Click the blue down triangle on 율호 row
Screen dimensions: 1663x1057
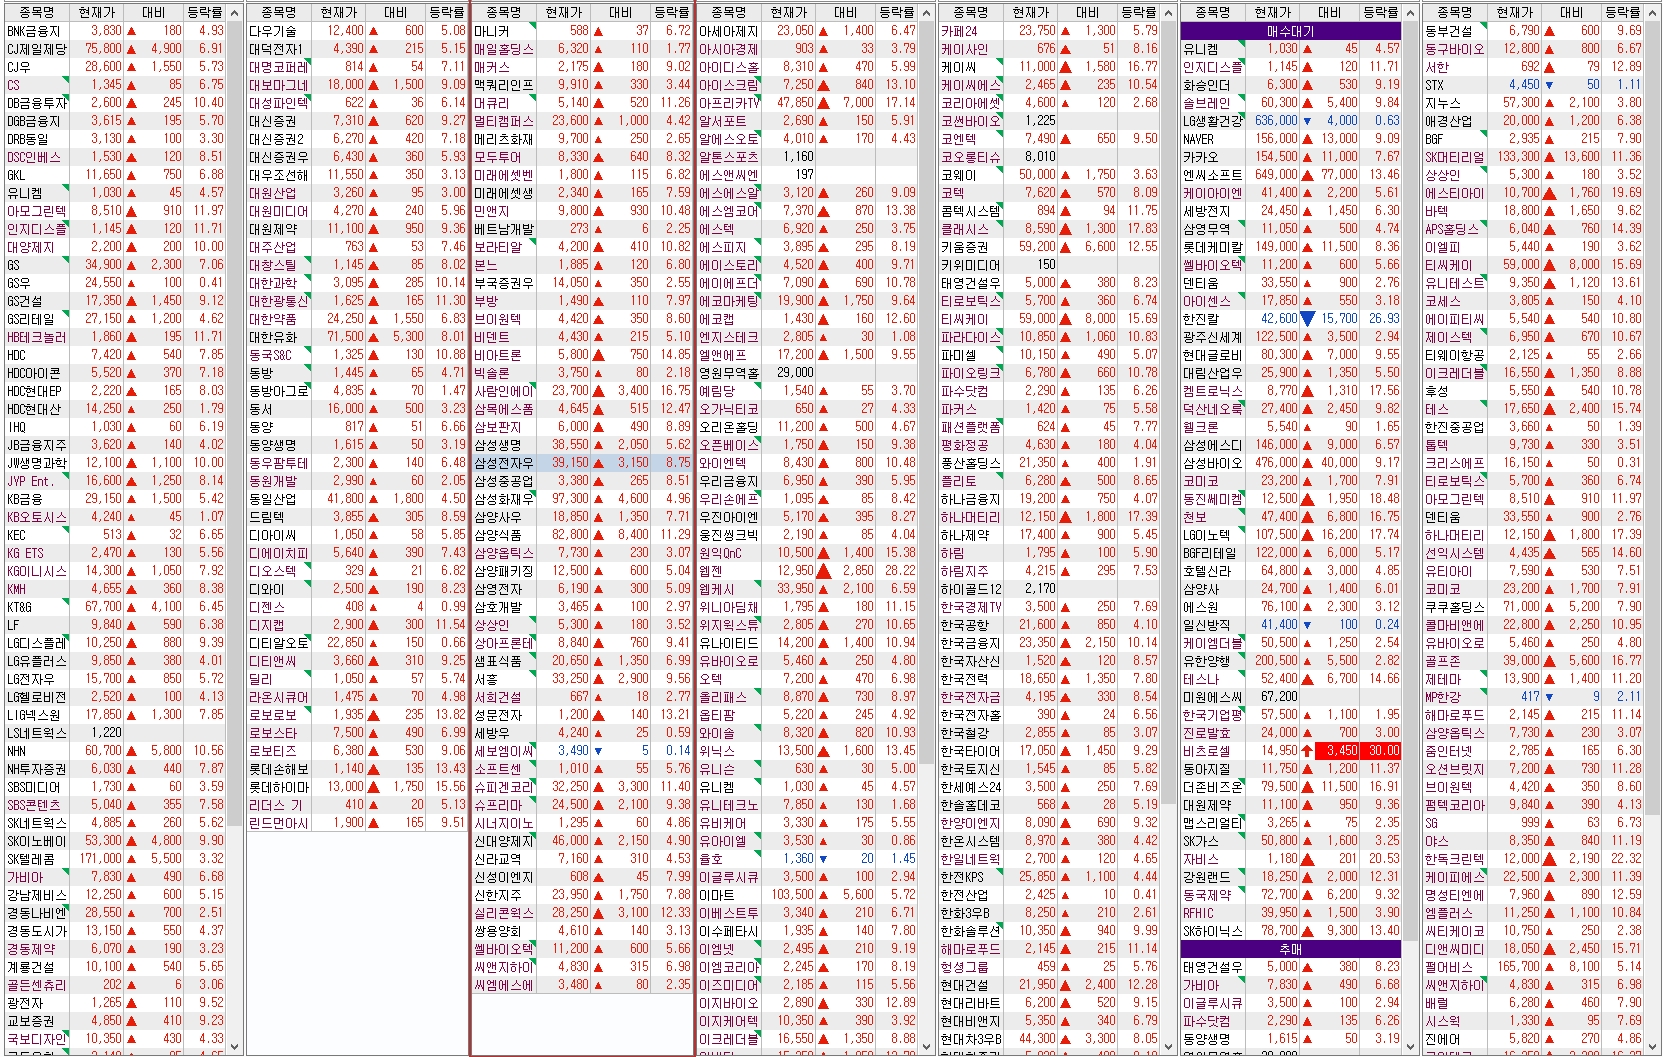click(823, 859)
